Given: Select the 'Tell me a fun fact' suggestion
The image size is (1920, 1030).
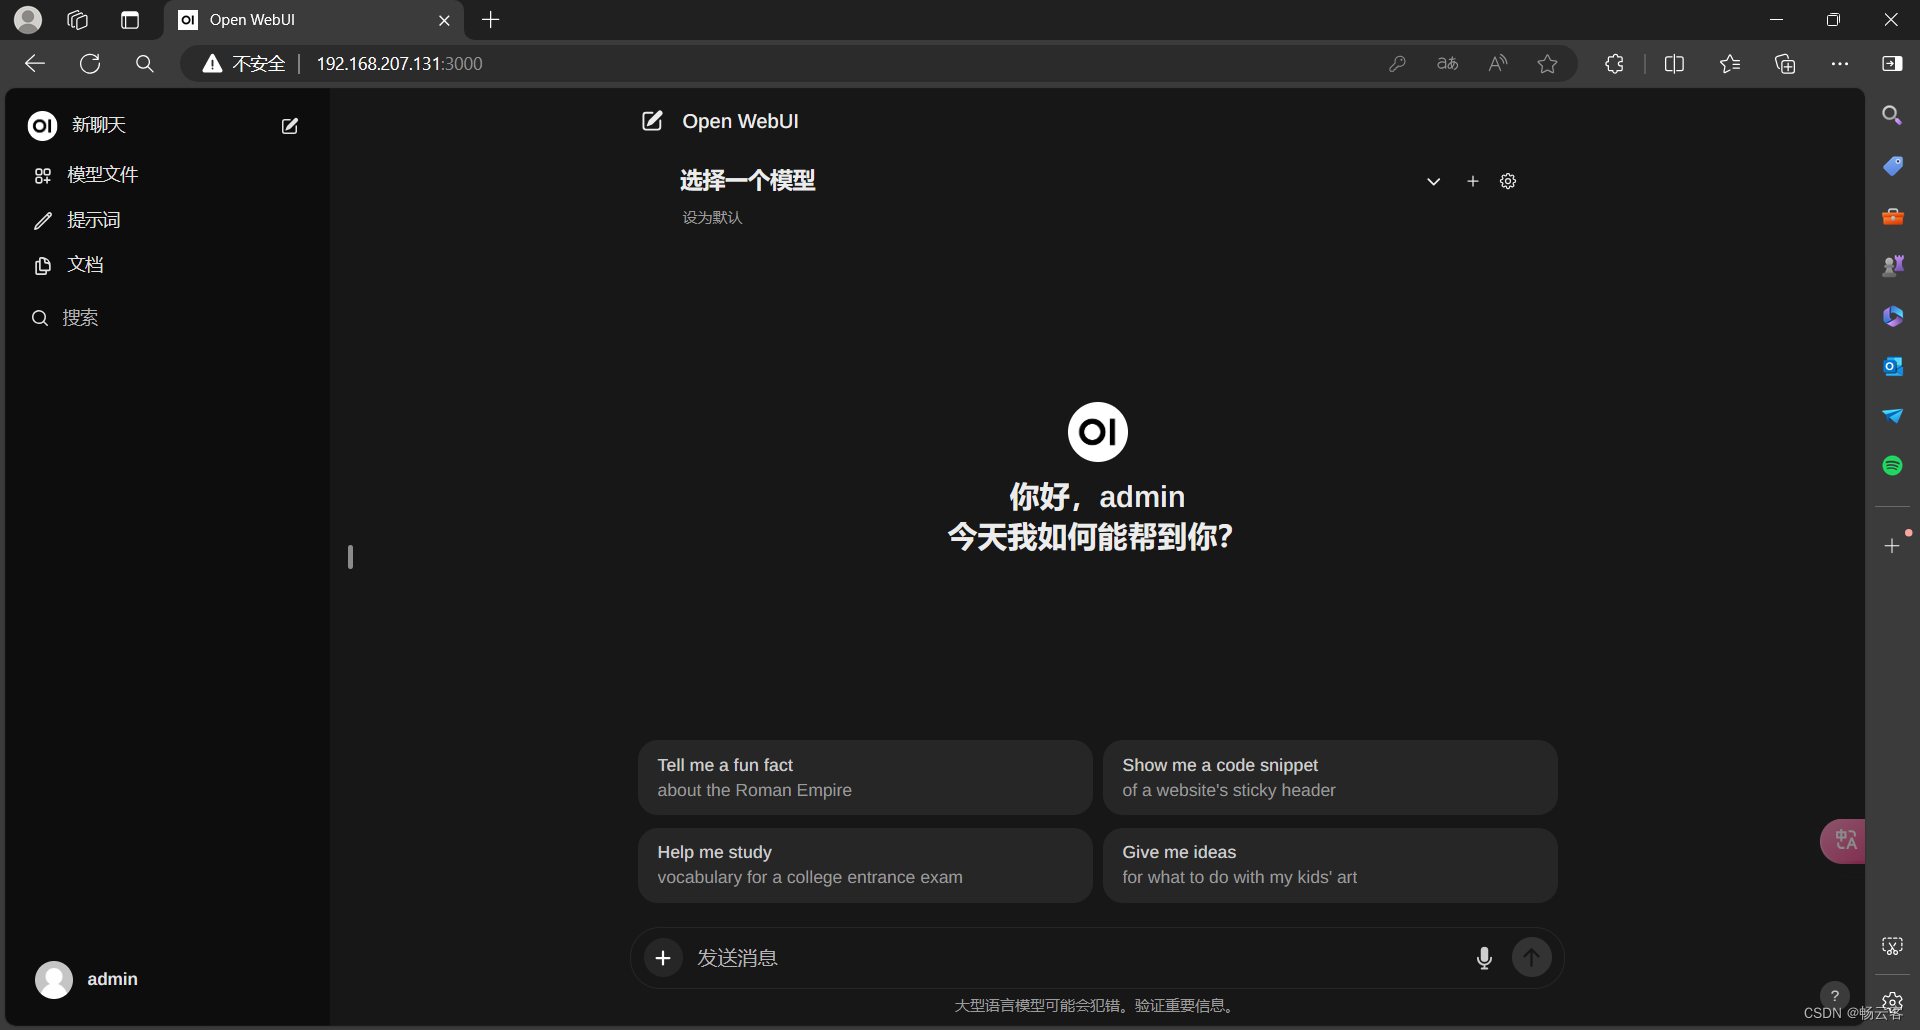Looking at the screenshot, I should click(865, 777).
